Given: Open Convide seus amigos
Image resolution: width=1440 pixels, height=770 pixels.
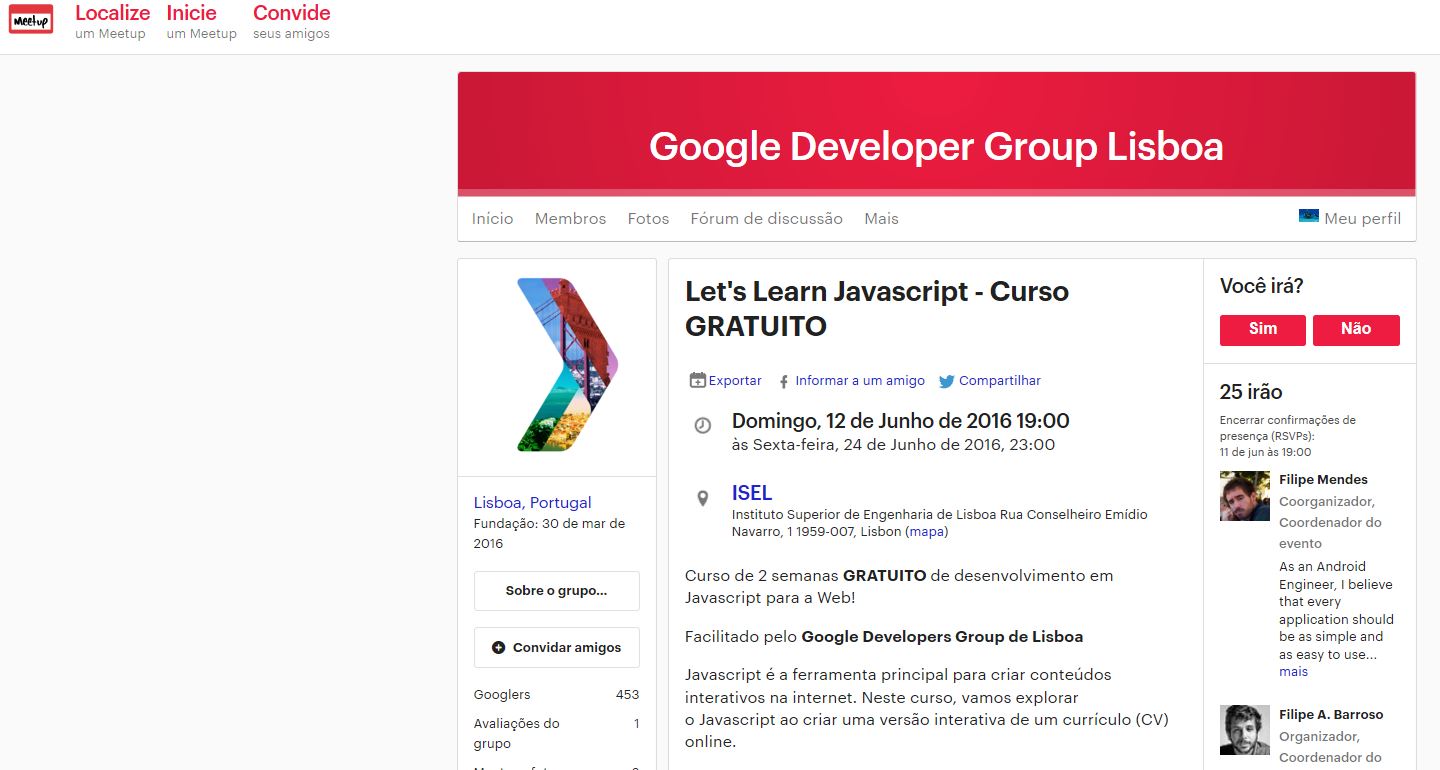Looking at the screenshot, I should click(292, 22).
